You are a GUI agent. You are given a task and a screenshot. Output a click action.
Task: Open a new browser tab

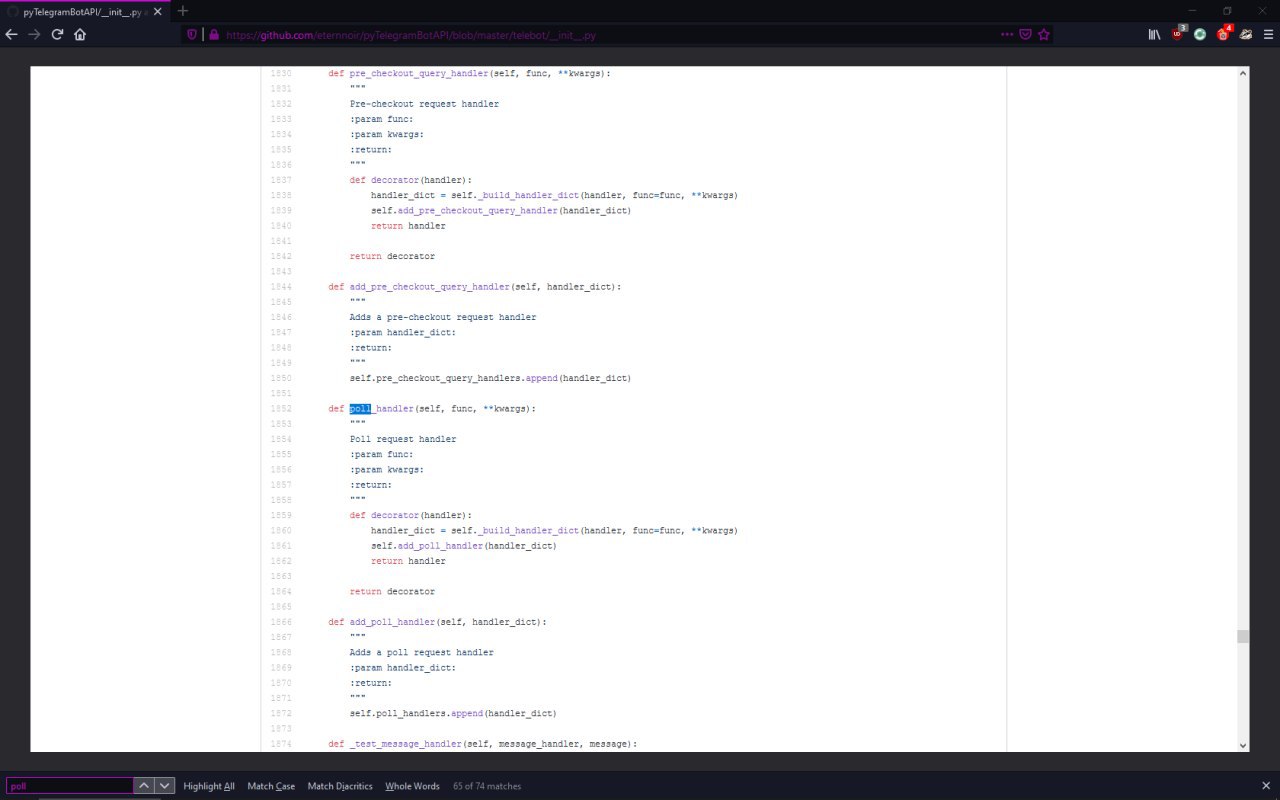coord(183,11)
